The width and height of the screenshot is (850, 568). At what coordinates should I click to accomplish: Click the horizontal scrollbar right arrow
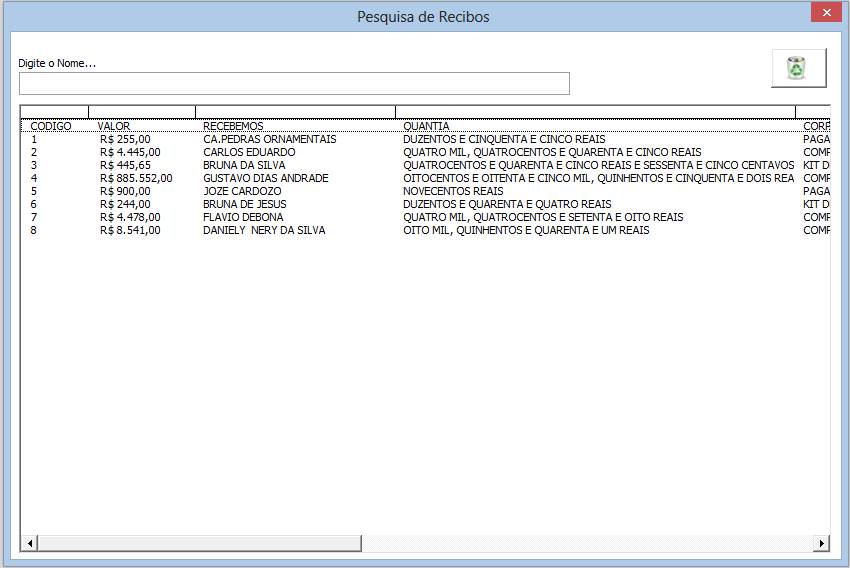point(822,543)
